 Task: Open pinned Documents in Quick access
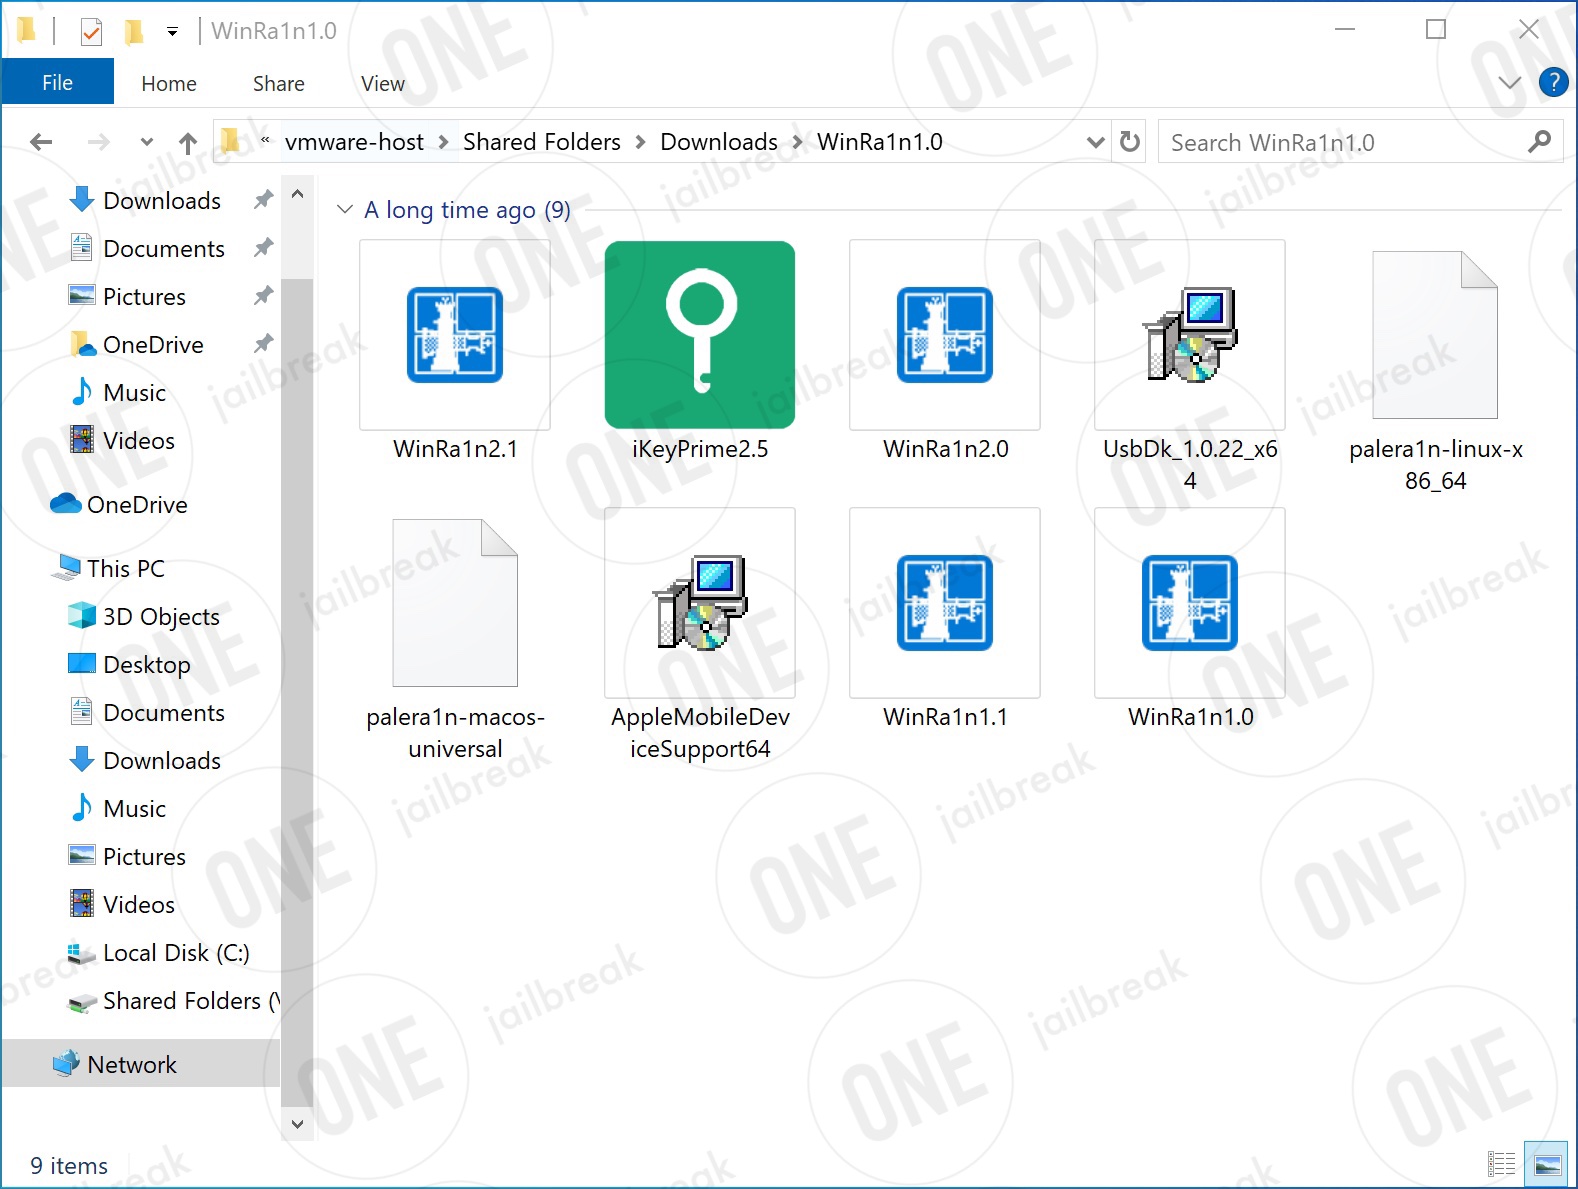163,249
